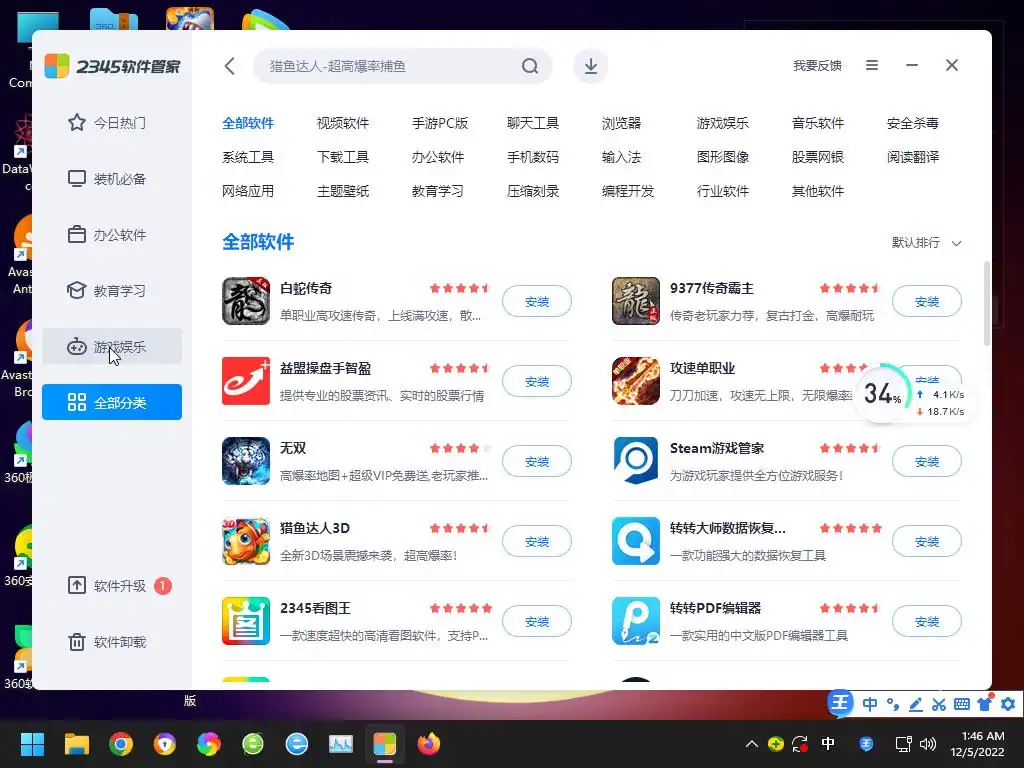This screenshot has height=768, width=1024.
Task: Select 全部分类 in sidebar
Action: pos(112,402)
